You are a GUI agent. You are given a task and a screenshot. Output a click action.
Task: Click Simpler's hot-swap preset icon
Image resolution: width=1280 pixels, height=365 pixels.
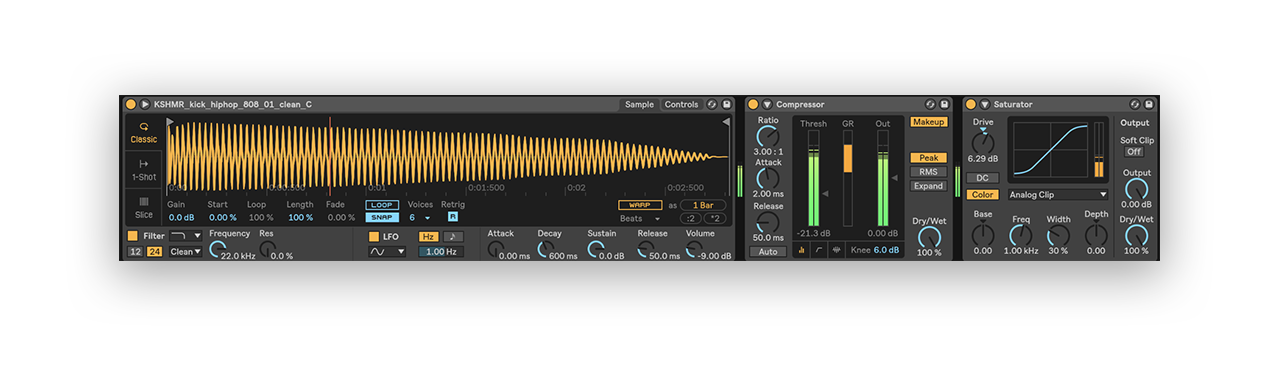point(711,104)
